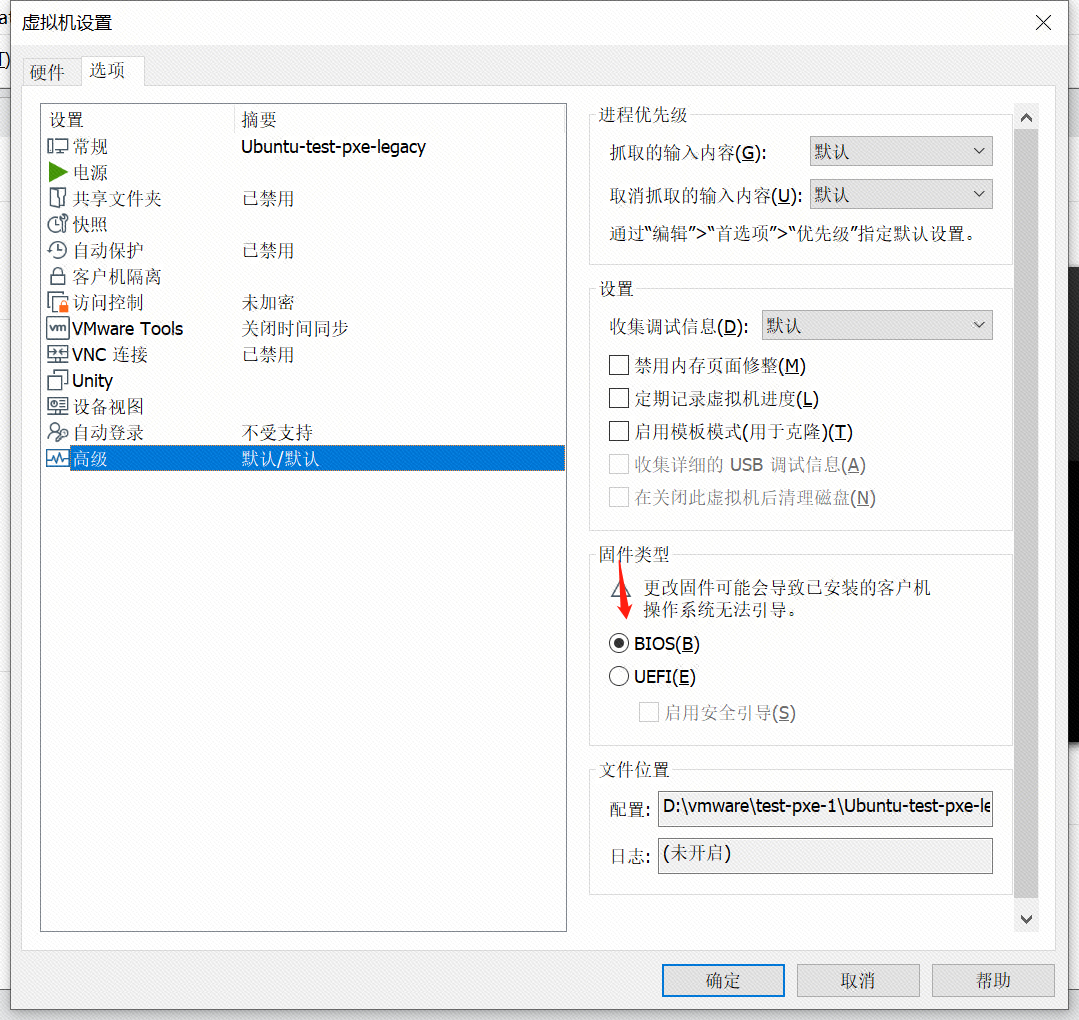Click the VNC 连接 settings icon
Screen dimensions: 1079x1020
tap(57, 354)
